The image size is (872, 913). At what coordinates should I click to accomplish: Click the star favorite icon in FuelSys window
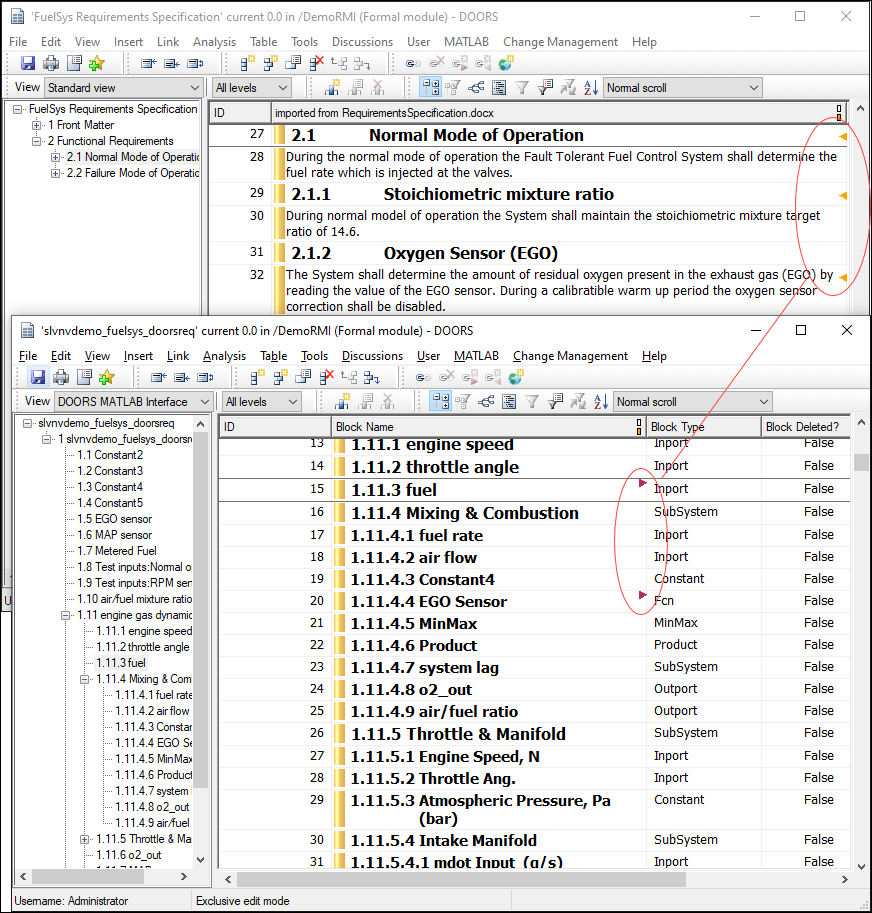(97, 63)
